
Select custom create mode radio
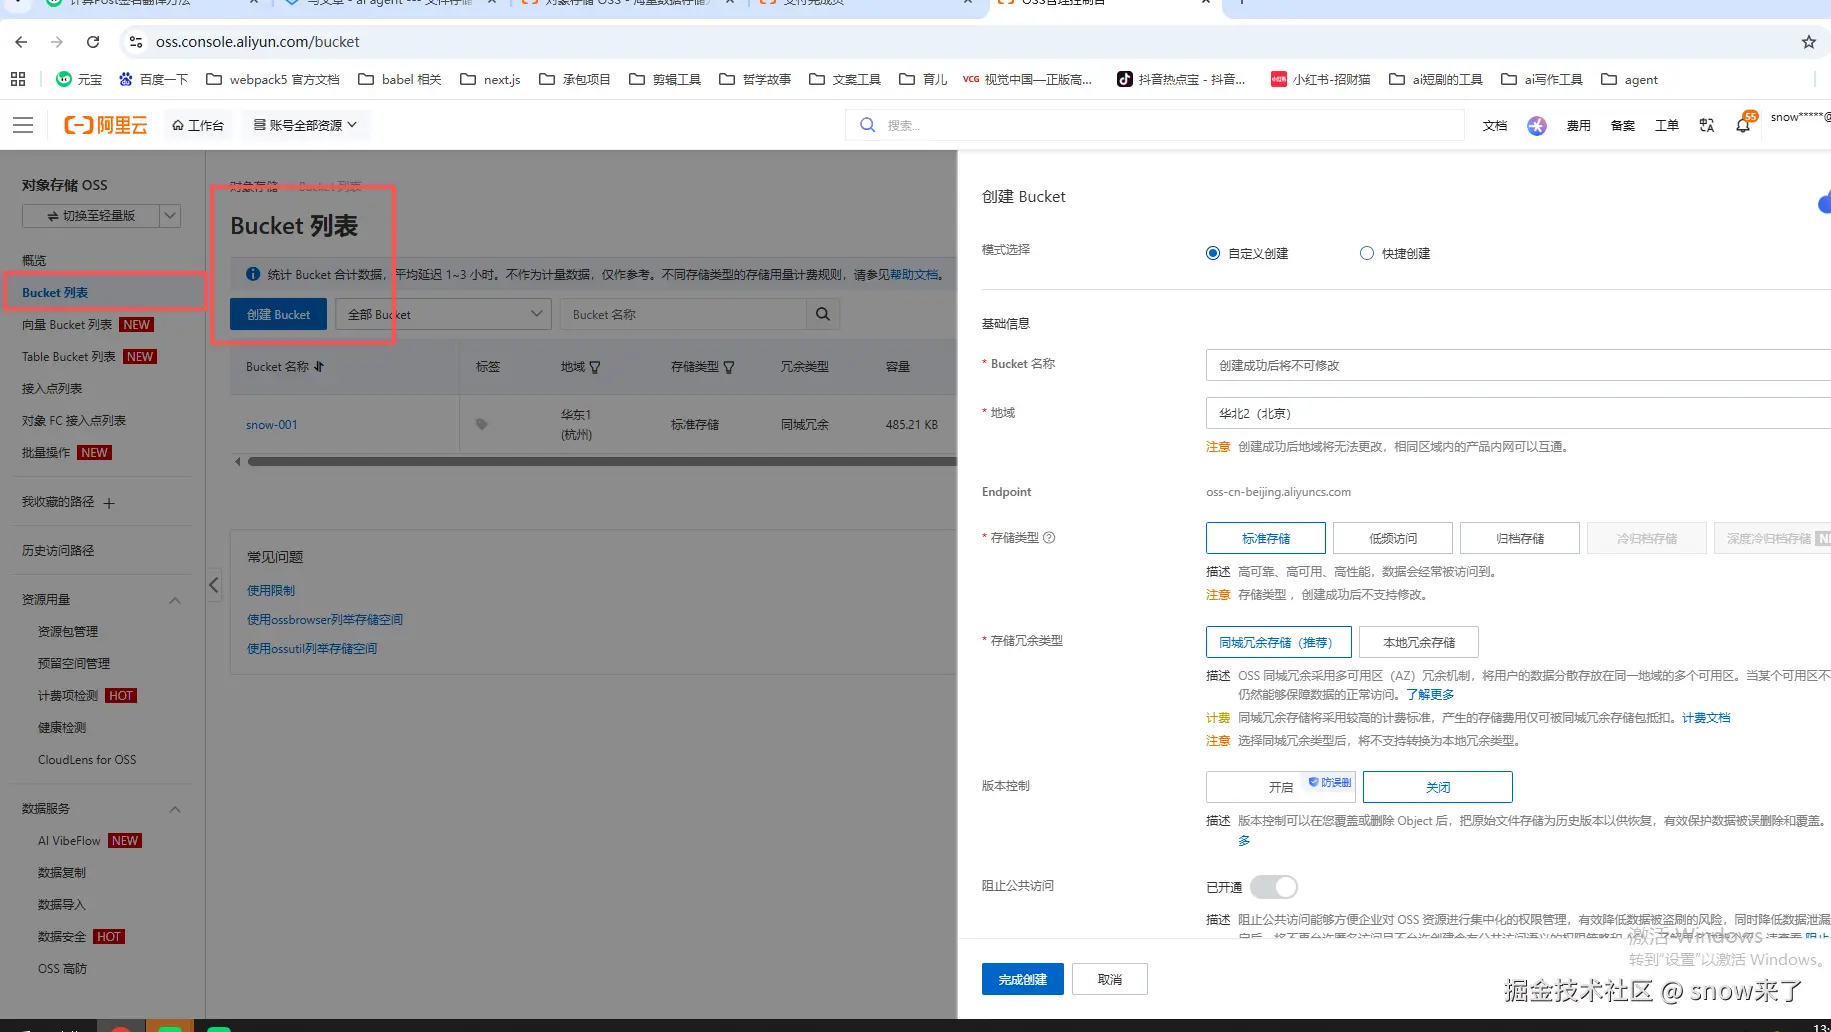tap(1213, 253)
